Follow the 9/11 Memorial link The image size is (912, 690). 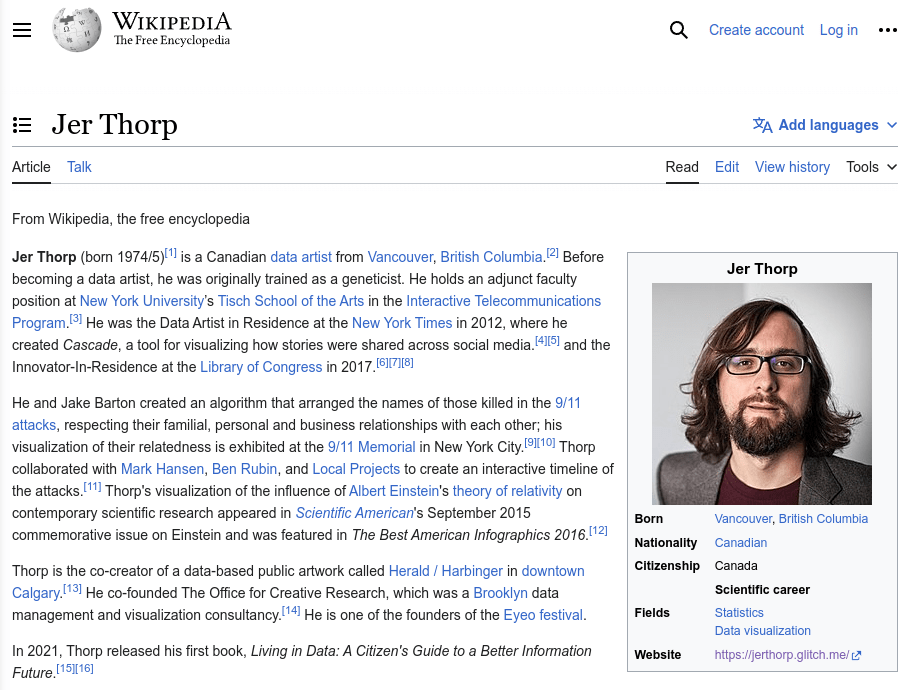372,447
